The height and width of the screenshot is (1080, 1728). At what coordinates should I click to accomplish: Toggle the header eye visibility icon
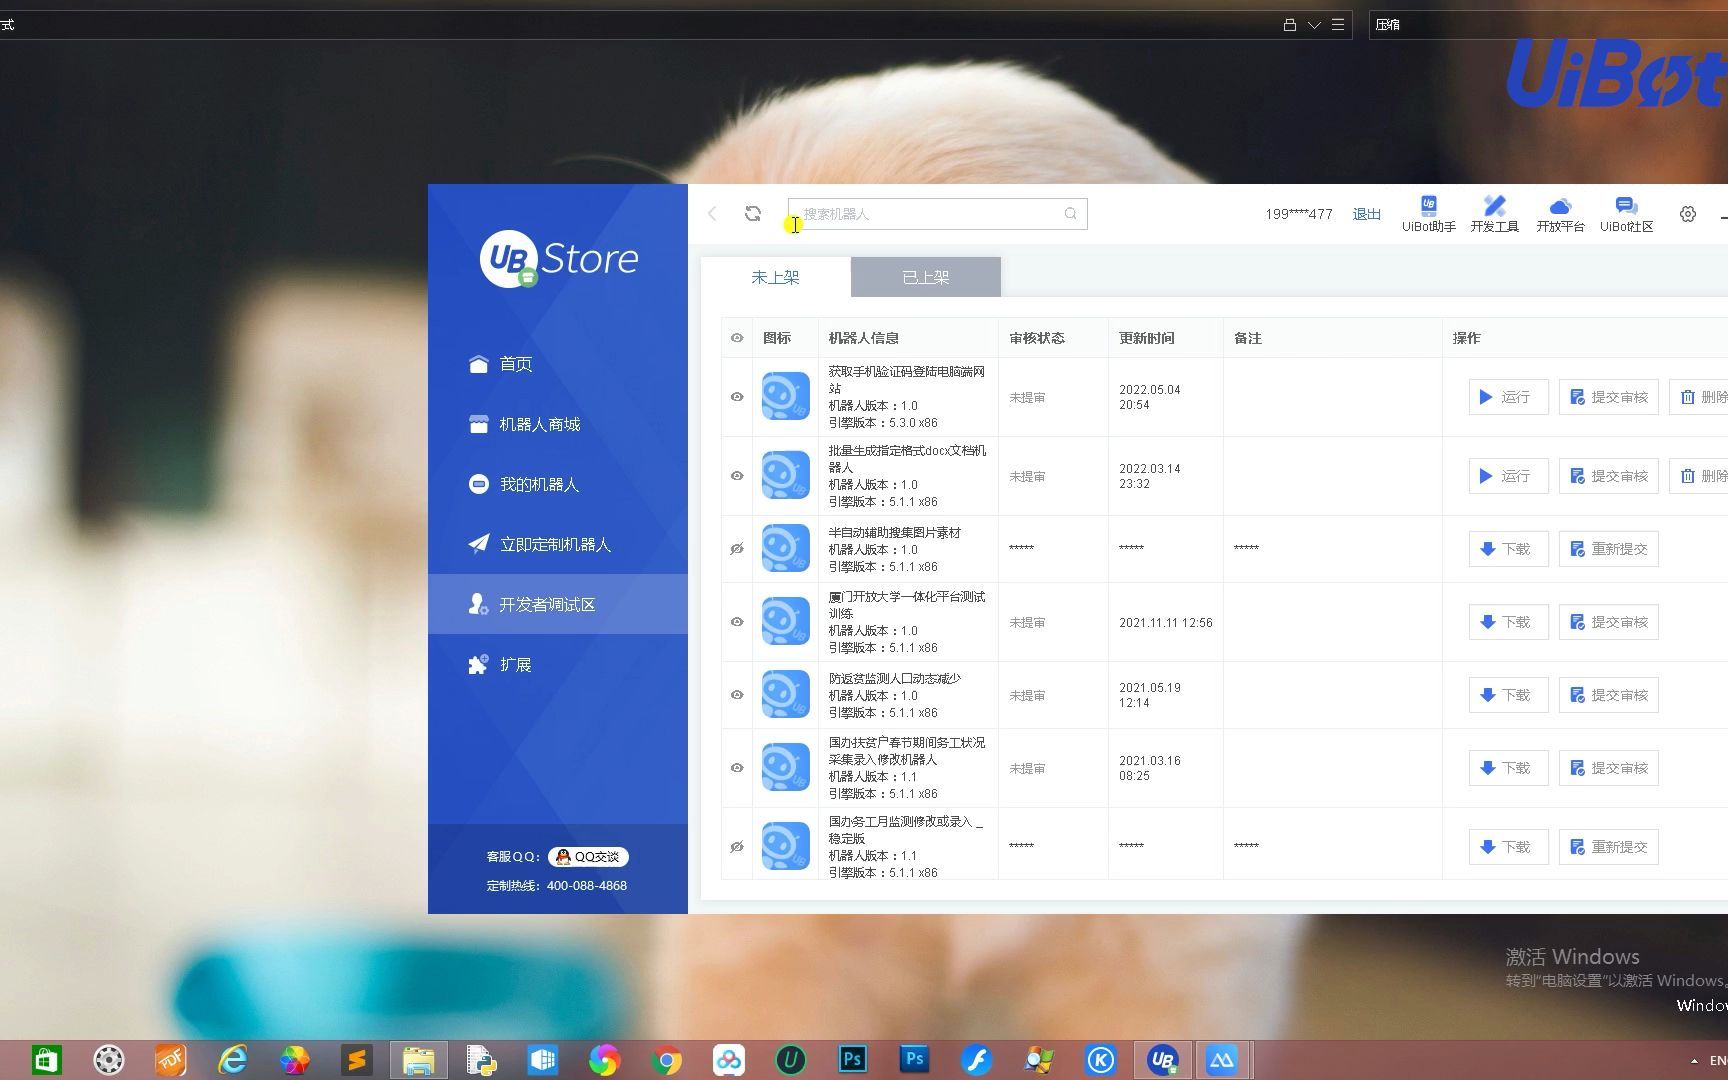(x=737, y=338)
